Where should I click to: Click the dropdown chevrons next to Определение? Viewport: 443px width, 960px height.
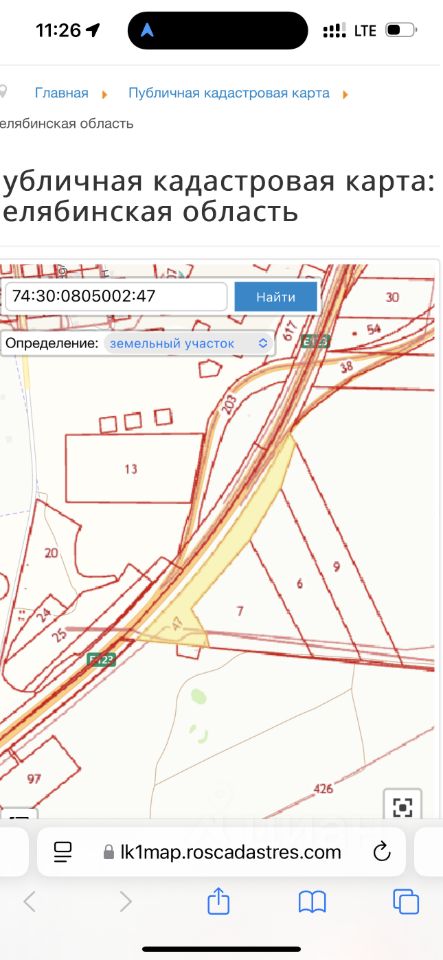coord(262,343)
